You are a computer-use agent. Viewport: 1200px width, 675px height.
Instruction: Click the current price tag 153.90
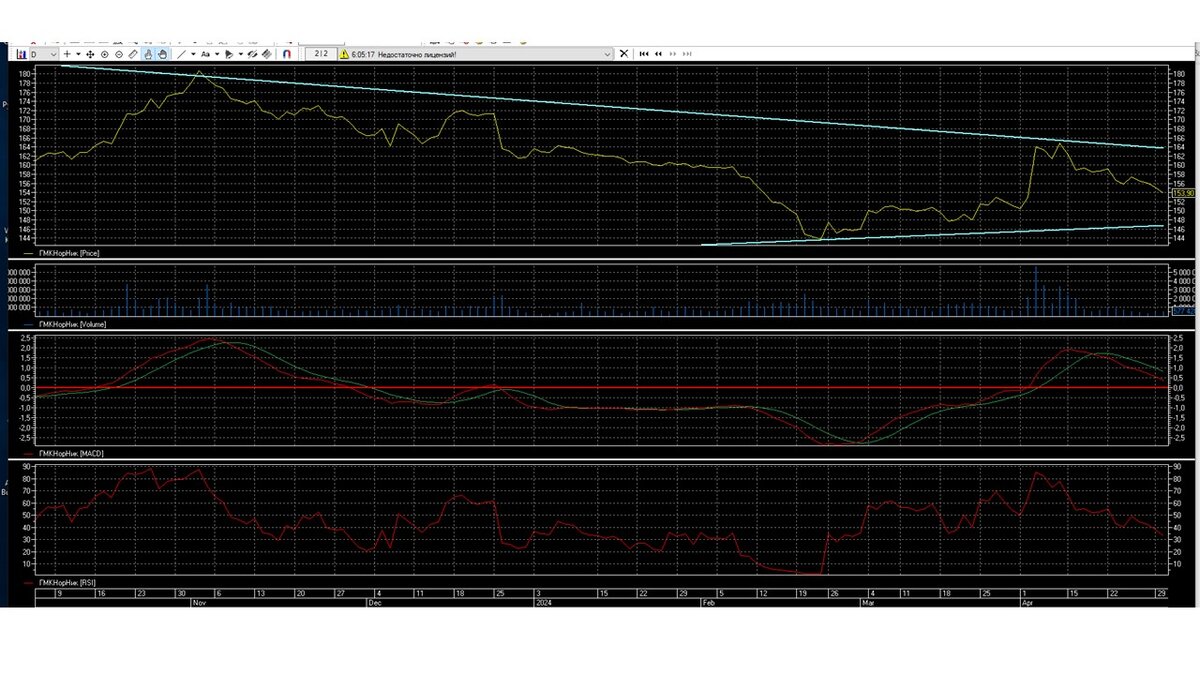click(x=1182, y=192)
